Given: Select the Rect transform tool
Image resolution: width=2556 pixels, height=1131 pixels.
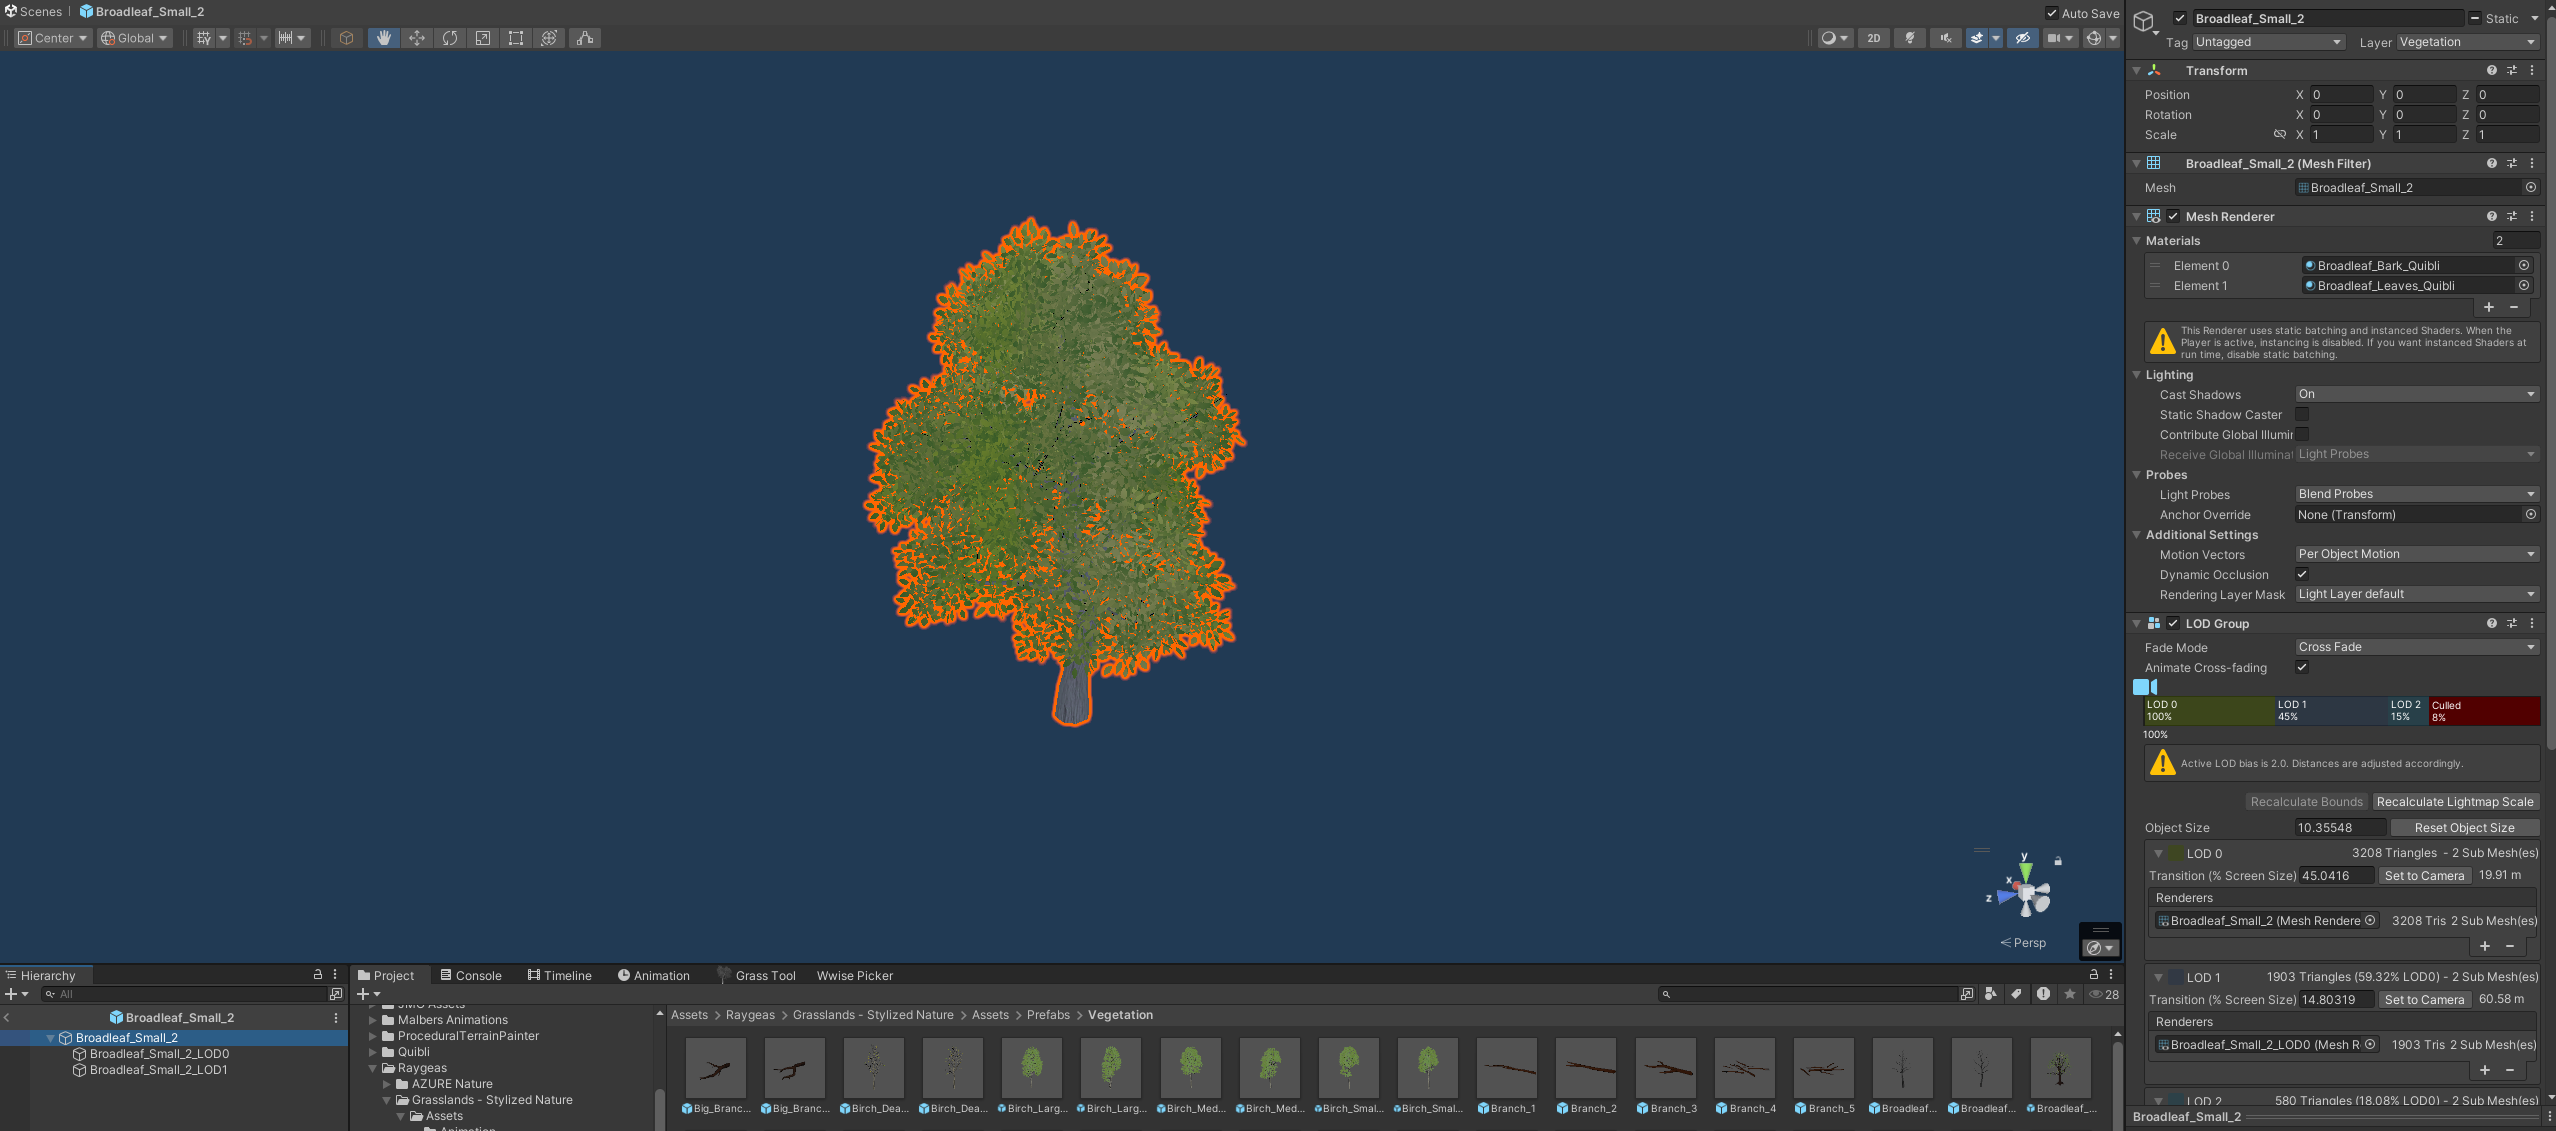Looking at the screenshot, I should pyautogui.click(x=516, y=38).
